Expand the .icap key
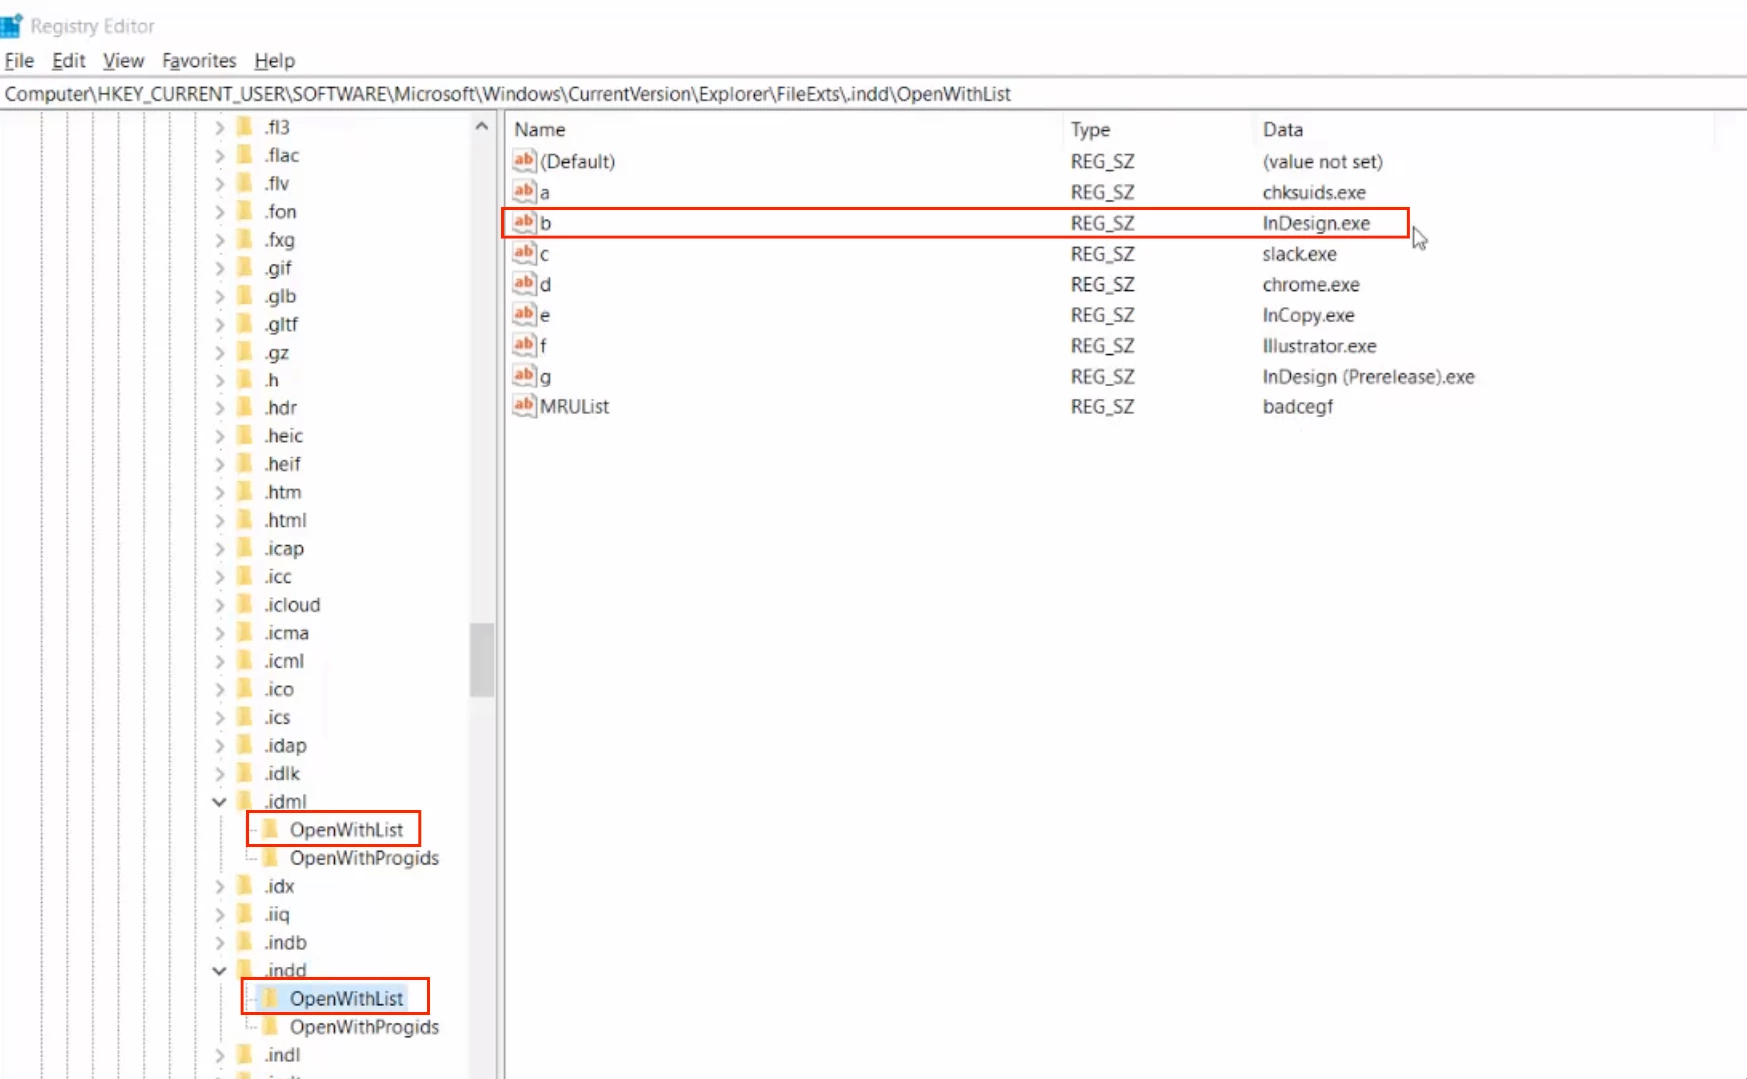Viewport: 1747px width, 1079px height. tap(219, 548)
